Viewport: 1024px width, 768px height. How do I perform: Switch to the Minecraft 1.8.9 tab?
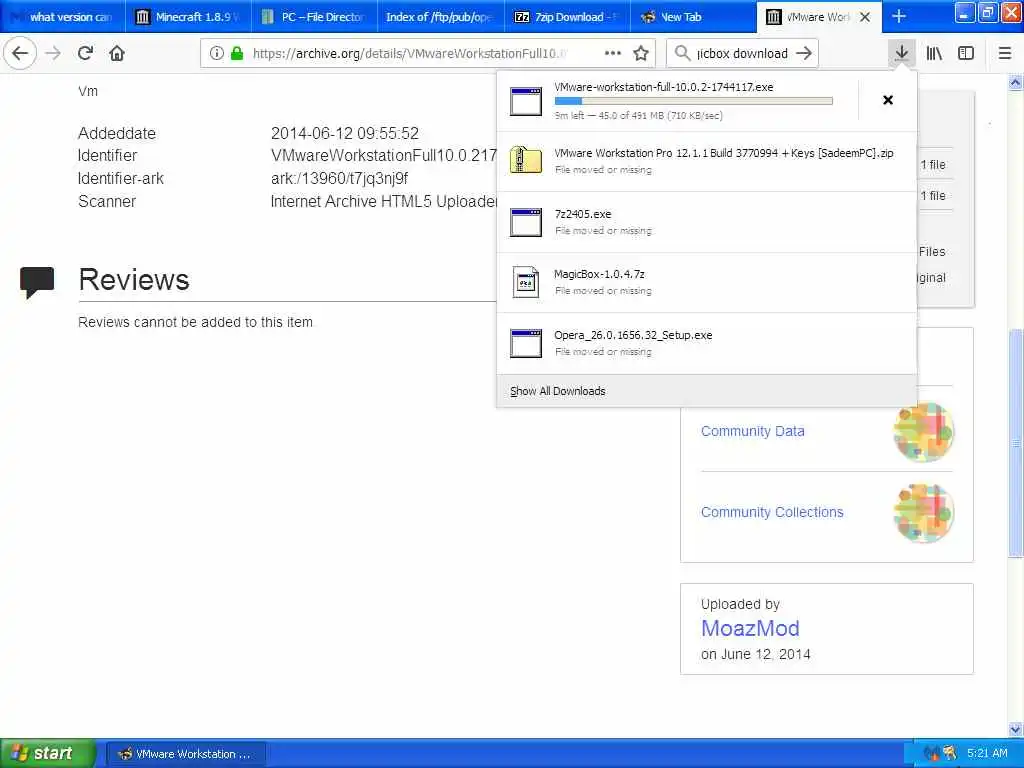pyautogui.click(x=188, y=16)
